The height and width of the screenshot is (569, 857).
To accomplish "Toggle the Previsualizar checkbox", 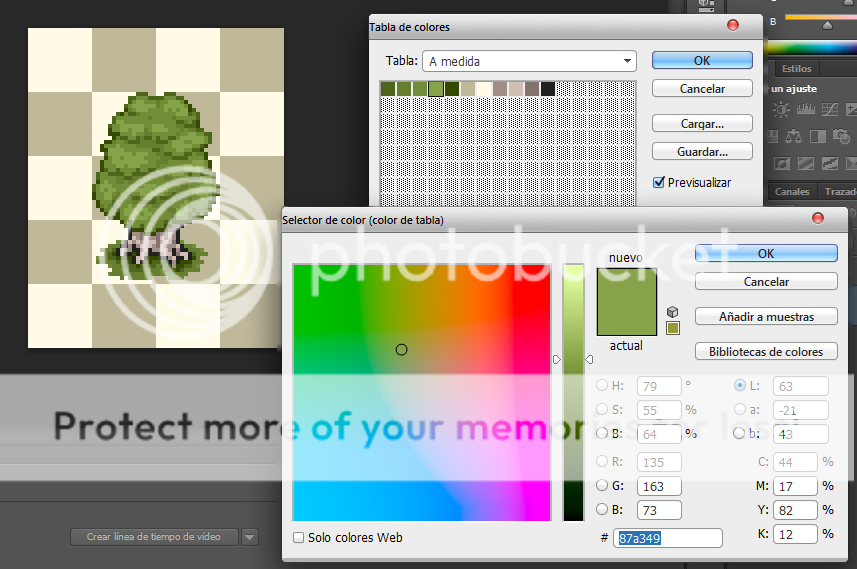I will point(659,182).
